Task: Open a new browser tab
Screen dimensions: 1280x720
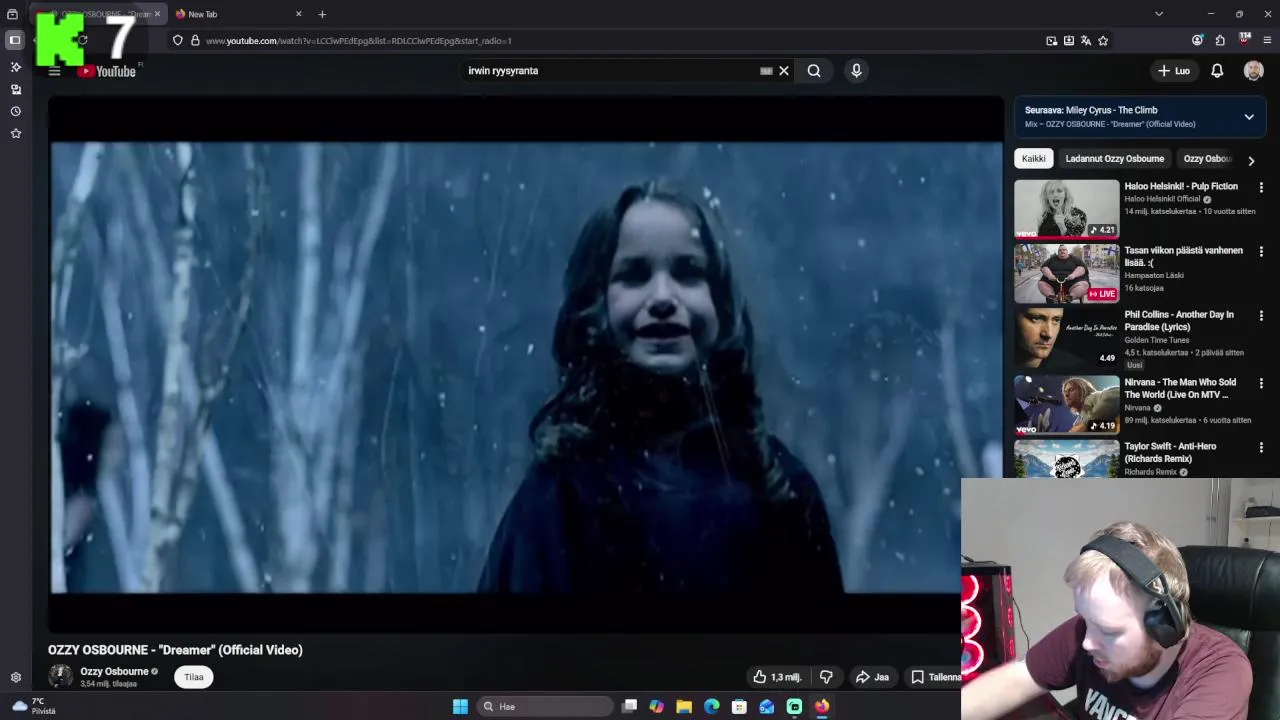Action: 322,14
